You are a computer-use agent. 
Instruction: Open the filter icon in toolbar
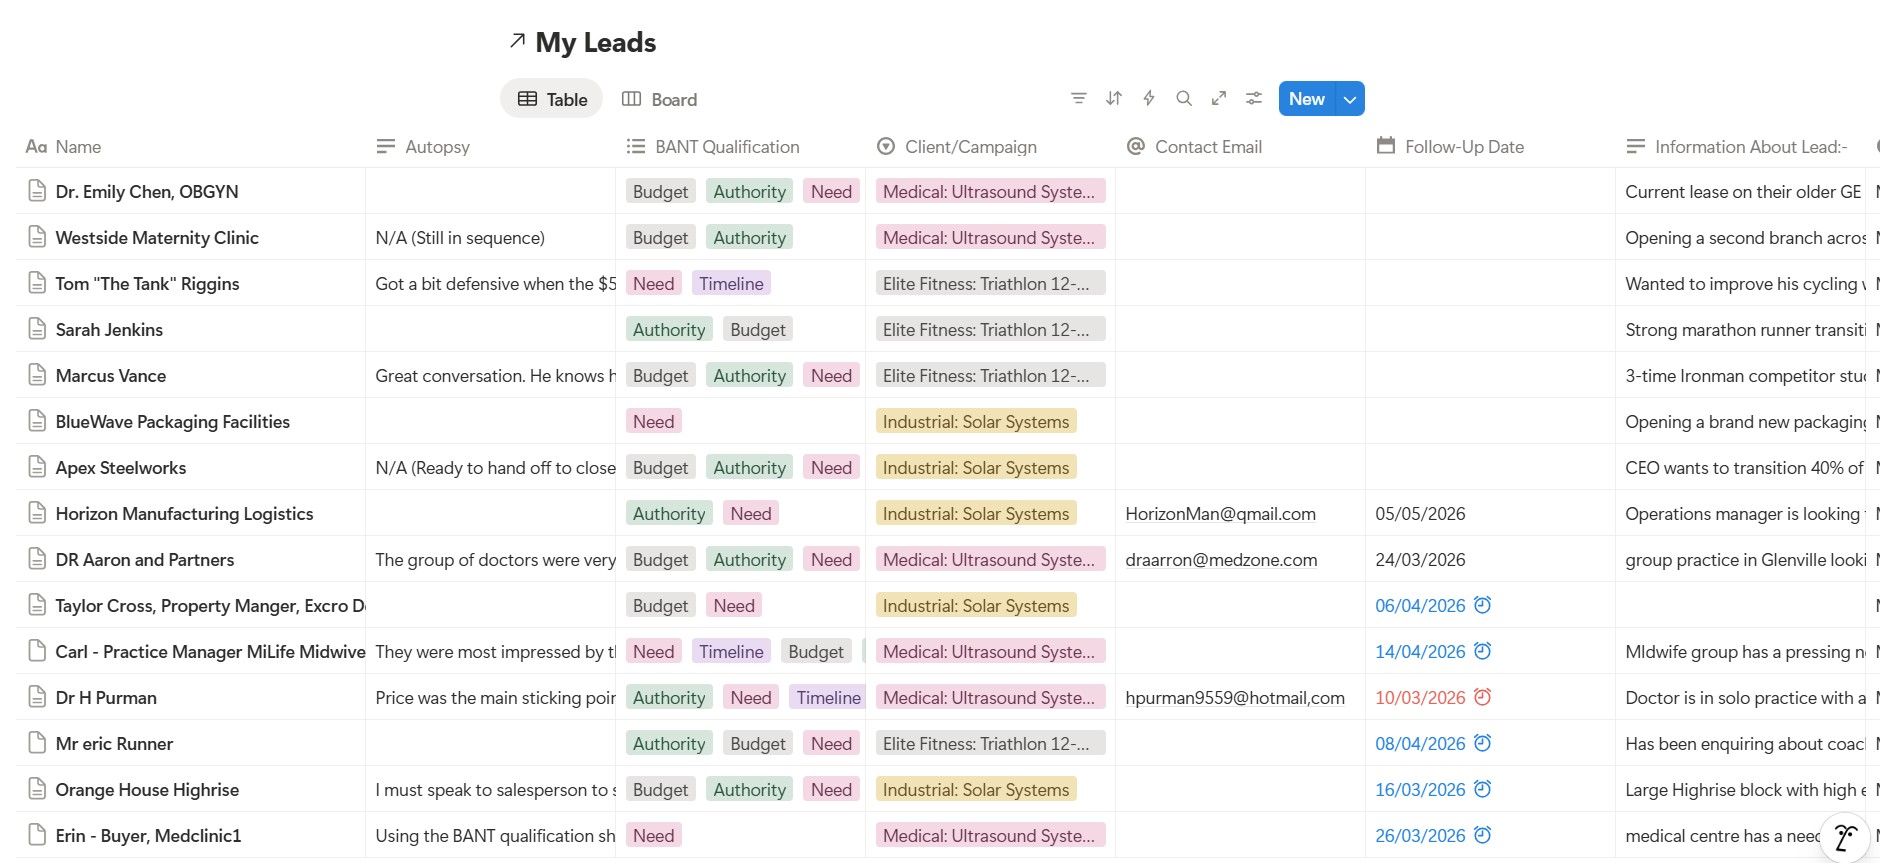1078,98
